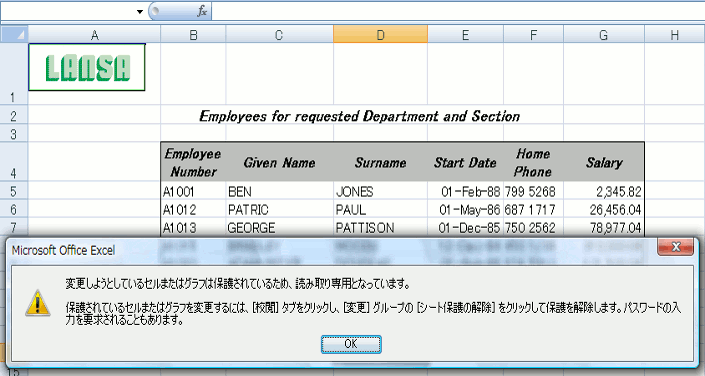Select row 1 header

pos(14,74)
